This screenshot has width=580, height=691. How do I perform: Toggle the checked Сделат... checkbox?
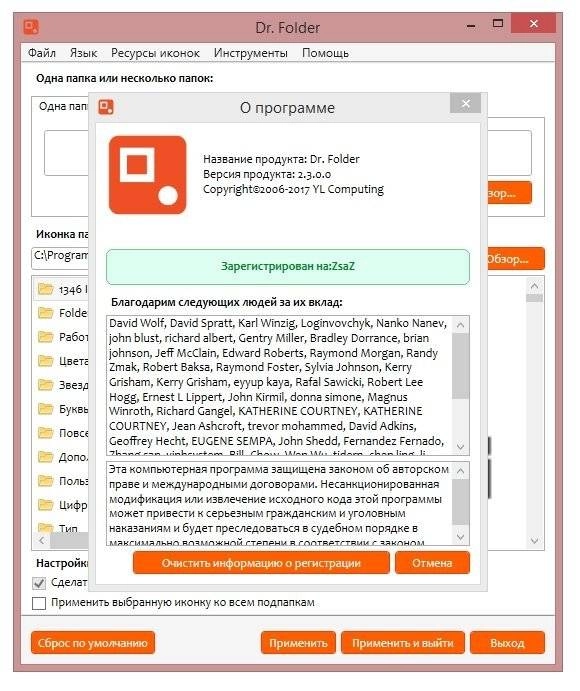tap(39, 583)
